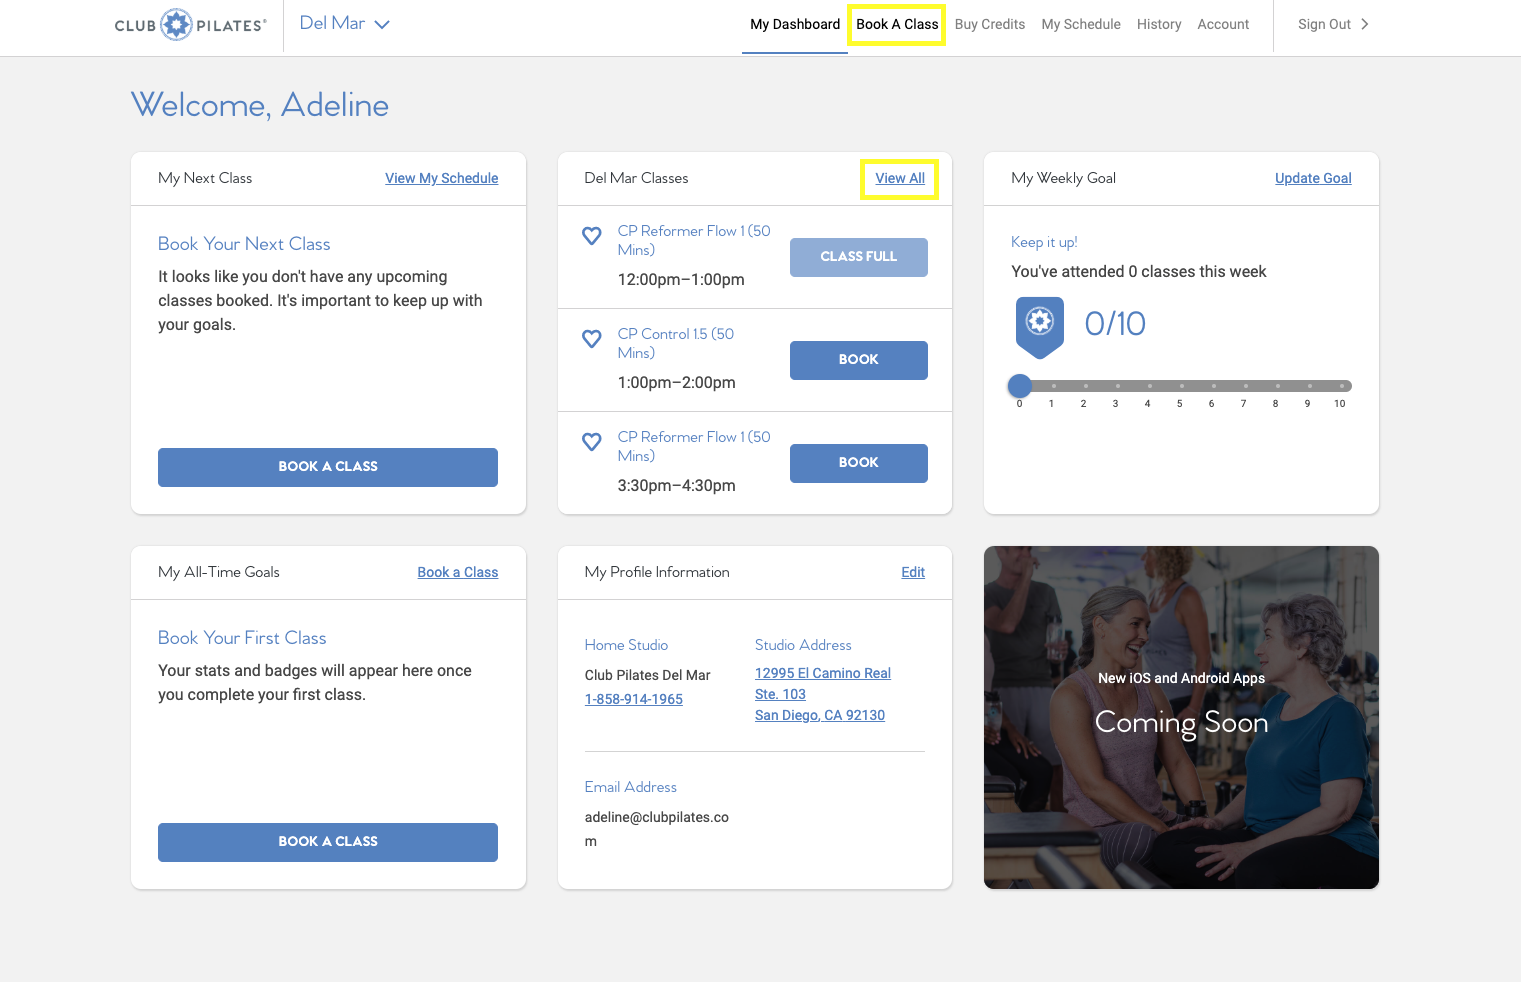The height and width of the screenshot is (982, 1521).
Task: Click the View All classes link
Action: point(899,178)
